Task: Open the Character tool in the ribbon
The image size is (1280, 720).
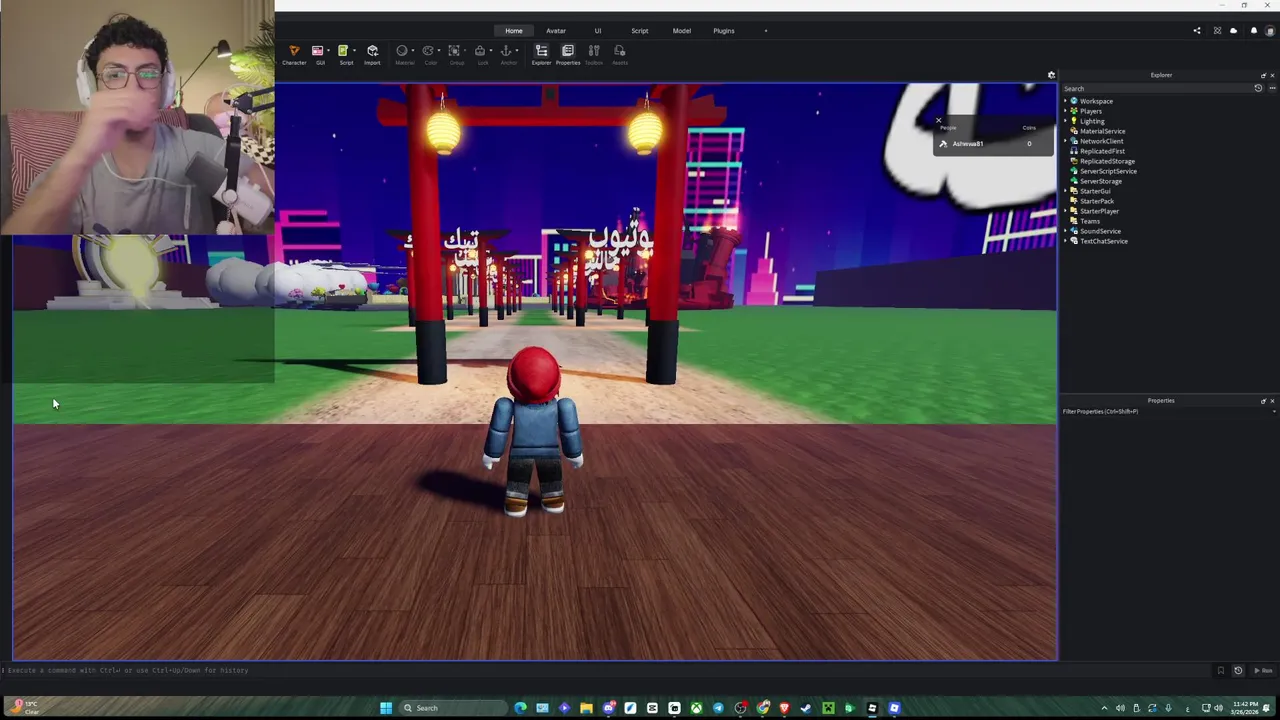Action: (x=294, y=55)
